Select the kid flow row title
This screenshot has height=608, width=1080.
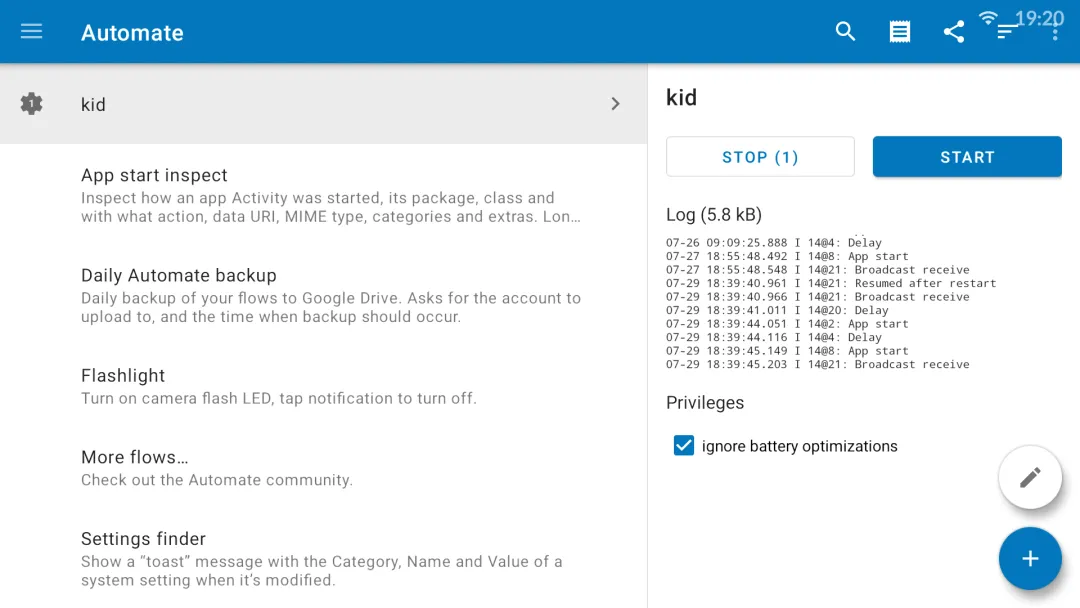[93, 105]
